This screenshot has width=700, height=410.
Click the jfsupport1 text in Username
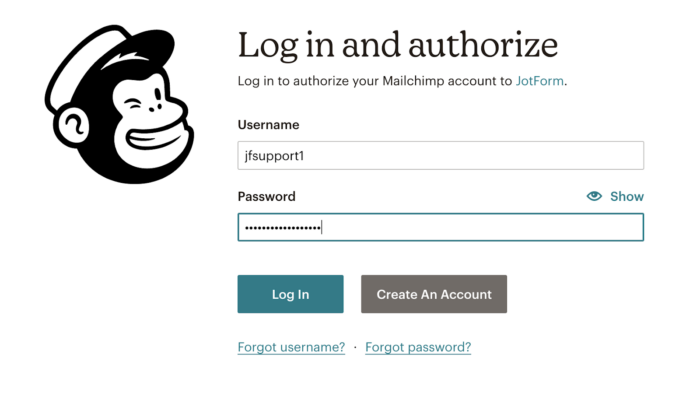[x=275, y=155]
